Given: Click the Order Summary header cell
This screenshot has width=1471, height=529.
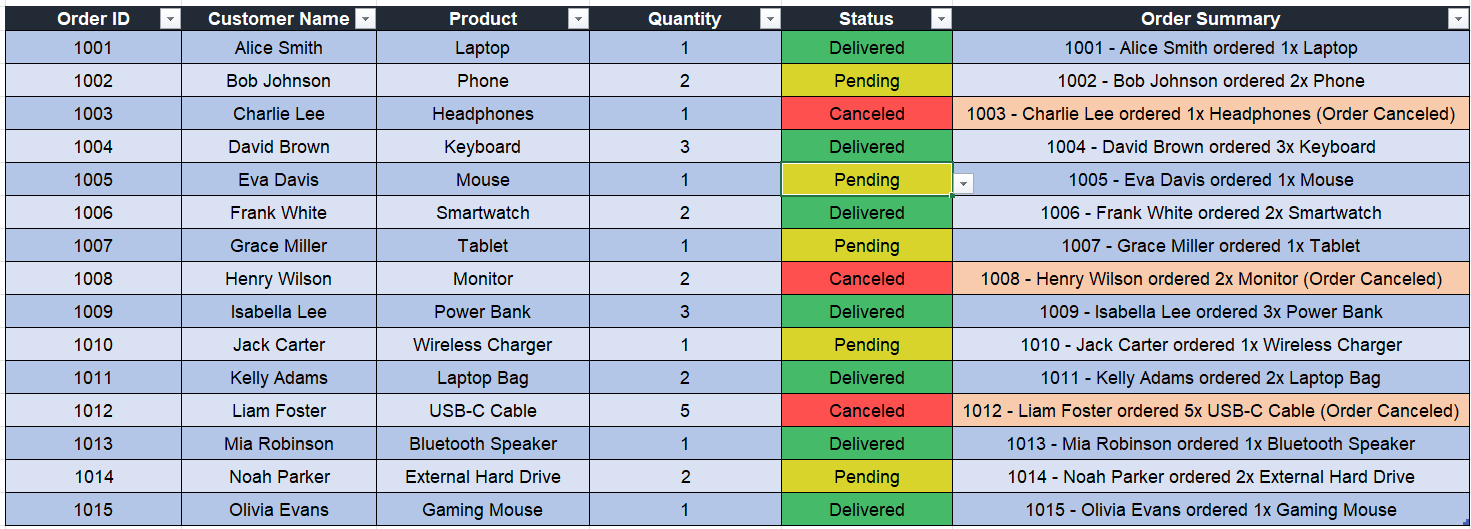Looking at the screenshot, I should click(1210, 19).
